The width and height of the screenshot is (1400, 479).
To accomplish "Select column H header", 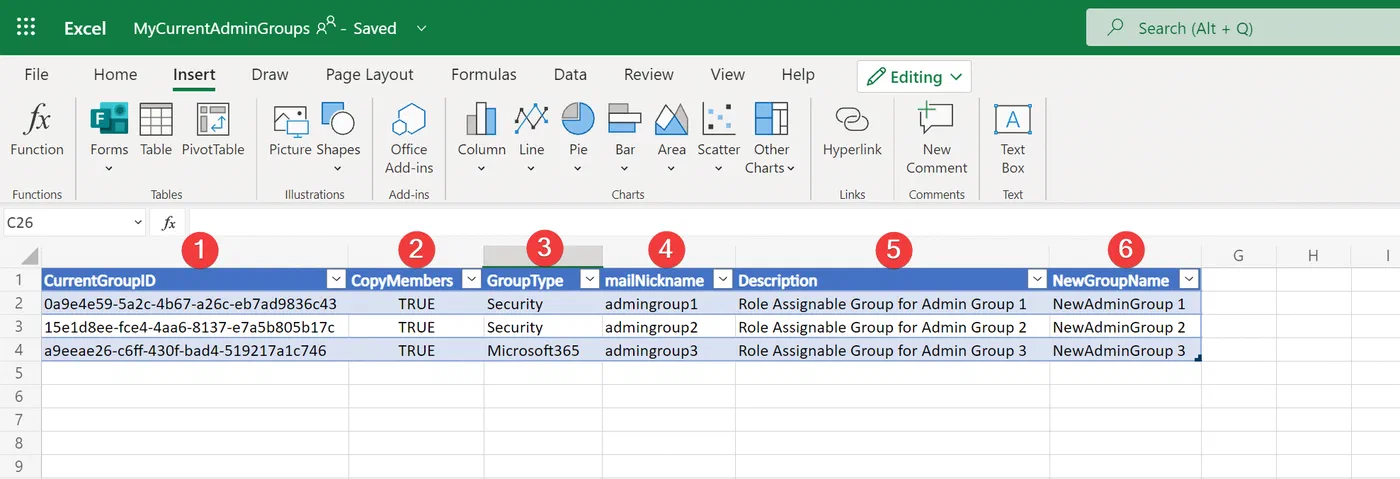I will click(x=1313, y=256).
